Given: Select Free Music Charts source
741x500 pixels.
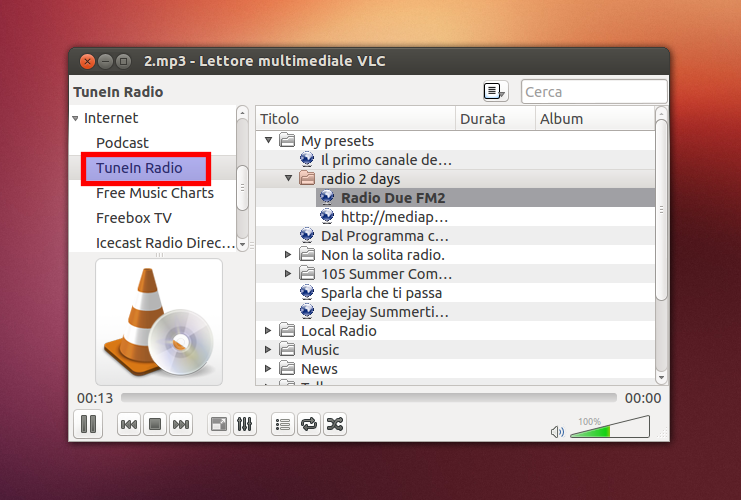Looking at the screenshot, I should 155,193.
